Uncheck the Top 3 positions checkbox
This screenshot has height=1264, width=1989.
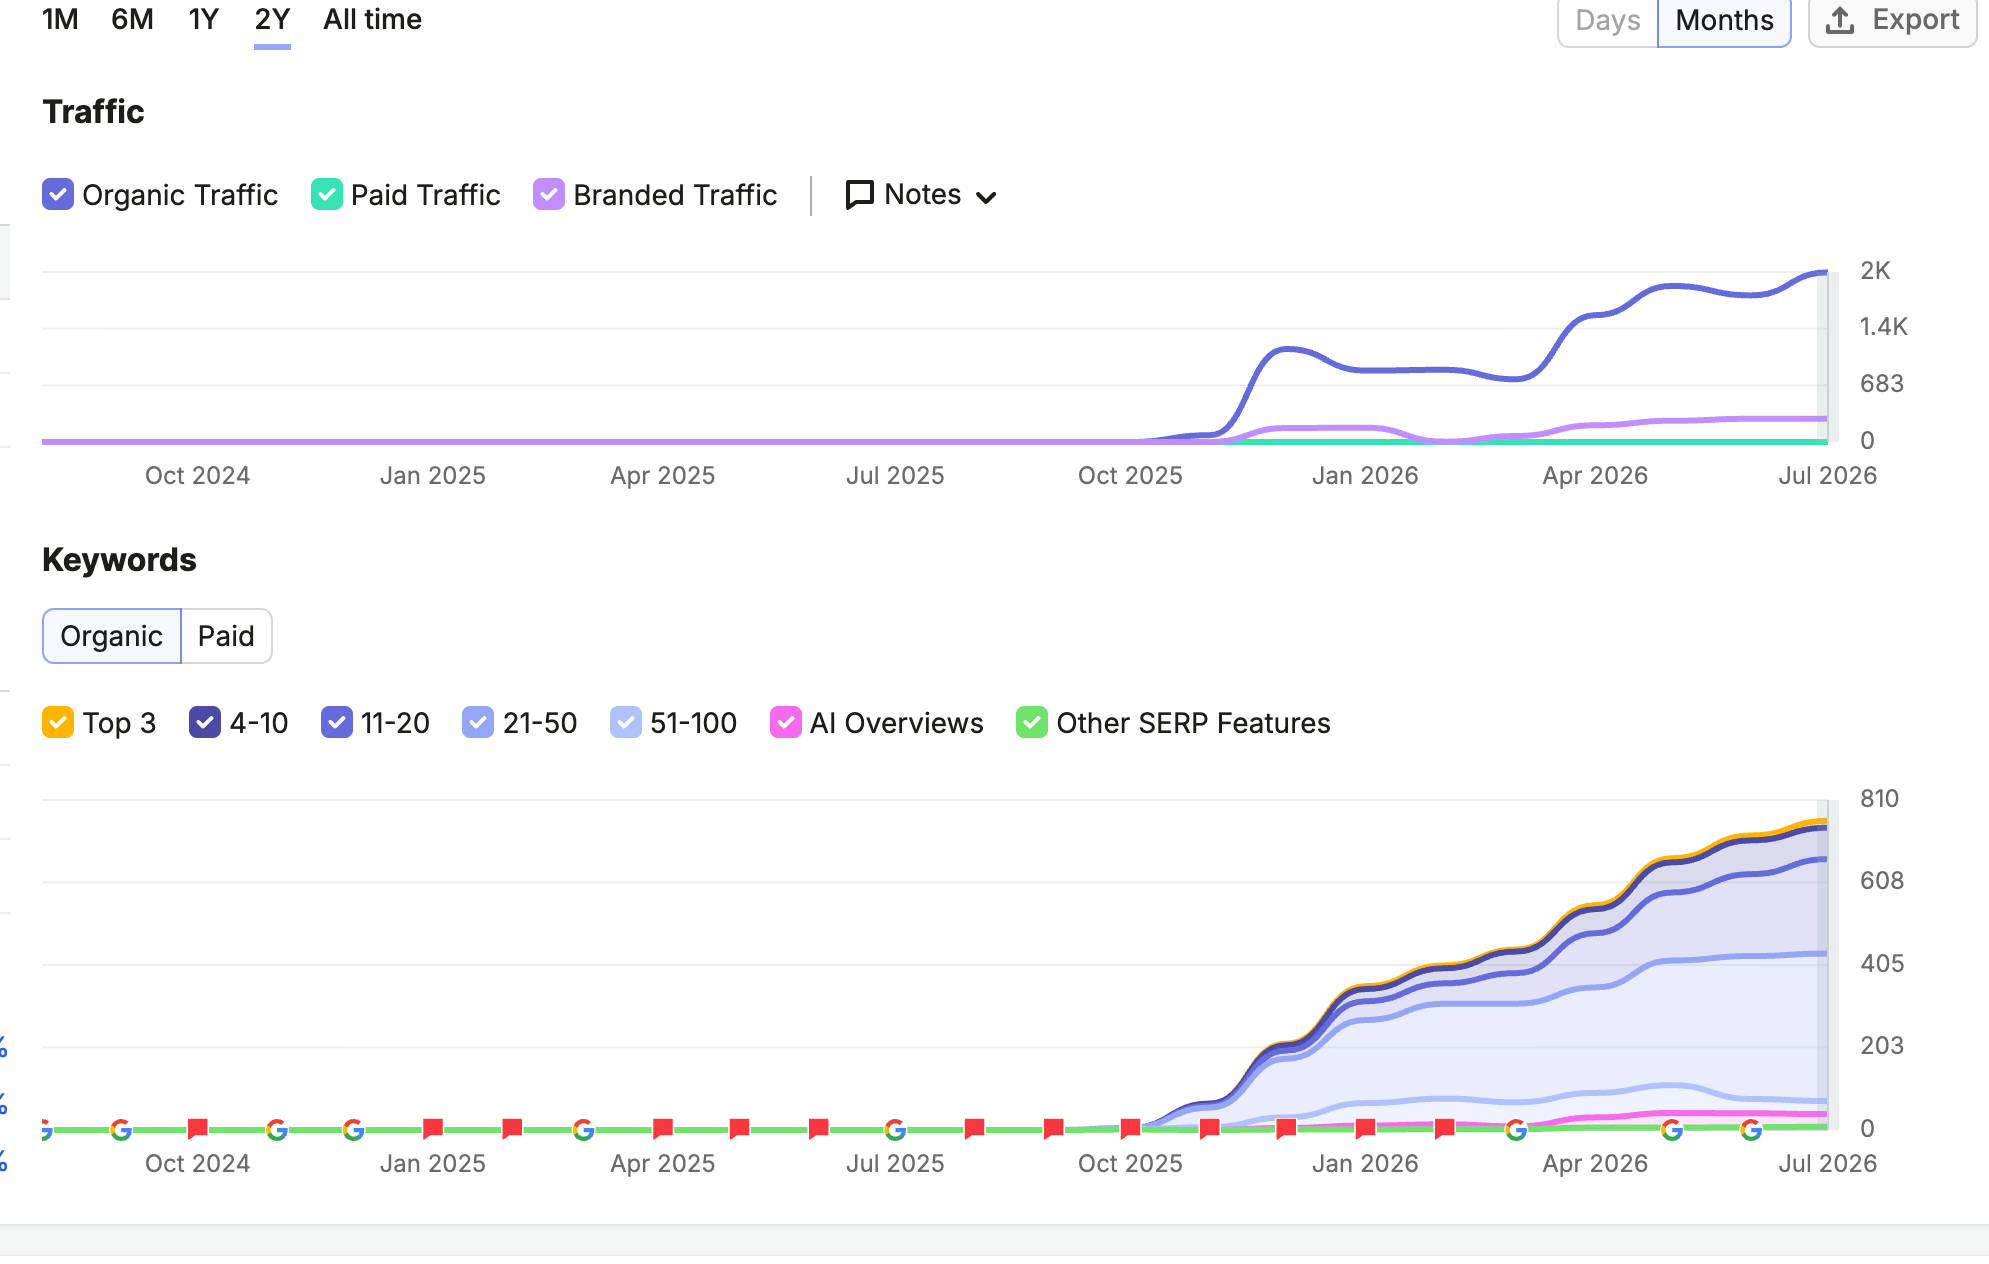(x=58, y=722)
